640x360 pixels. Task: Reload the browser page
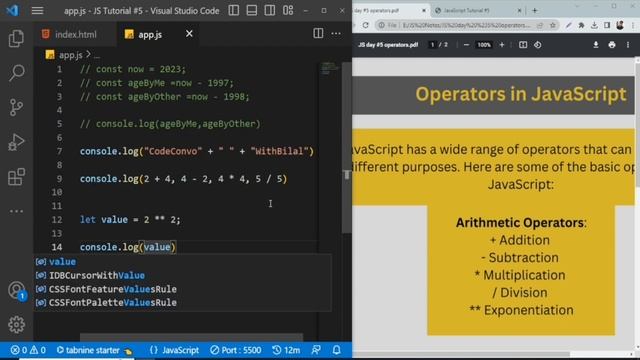click(x=365, y=25)
